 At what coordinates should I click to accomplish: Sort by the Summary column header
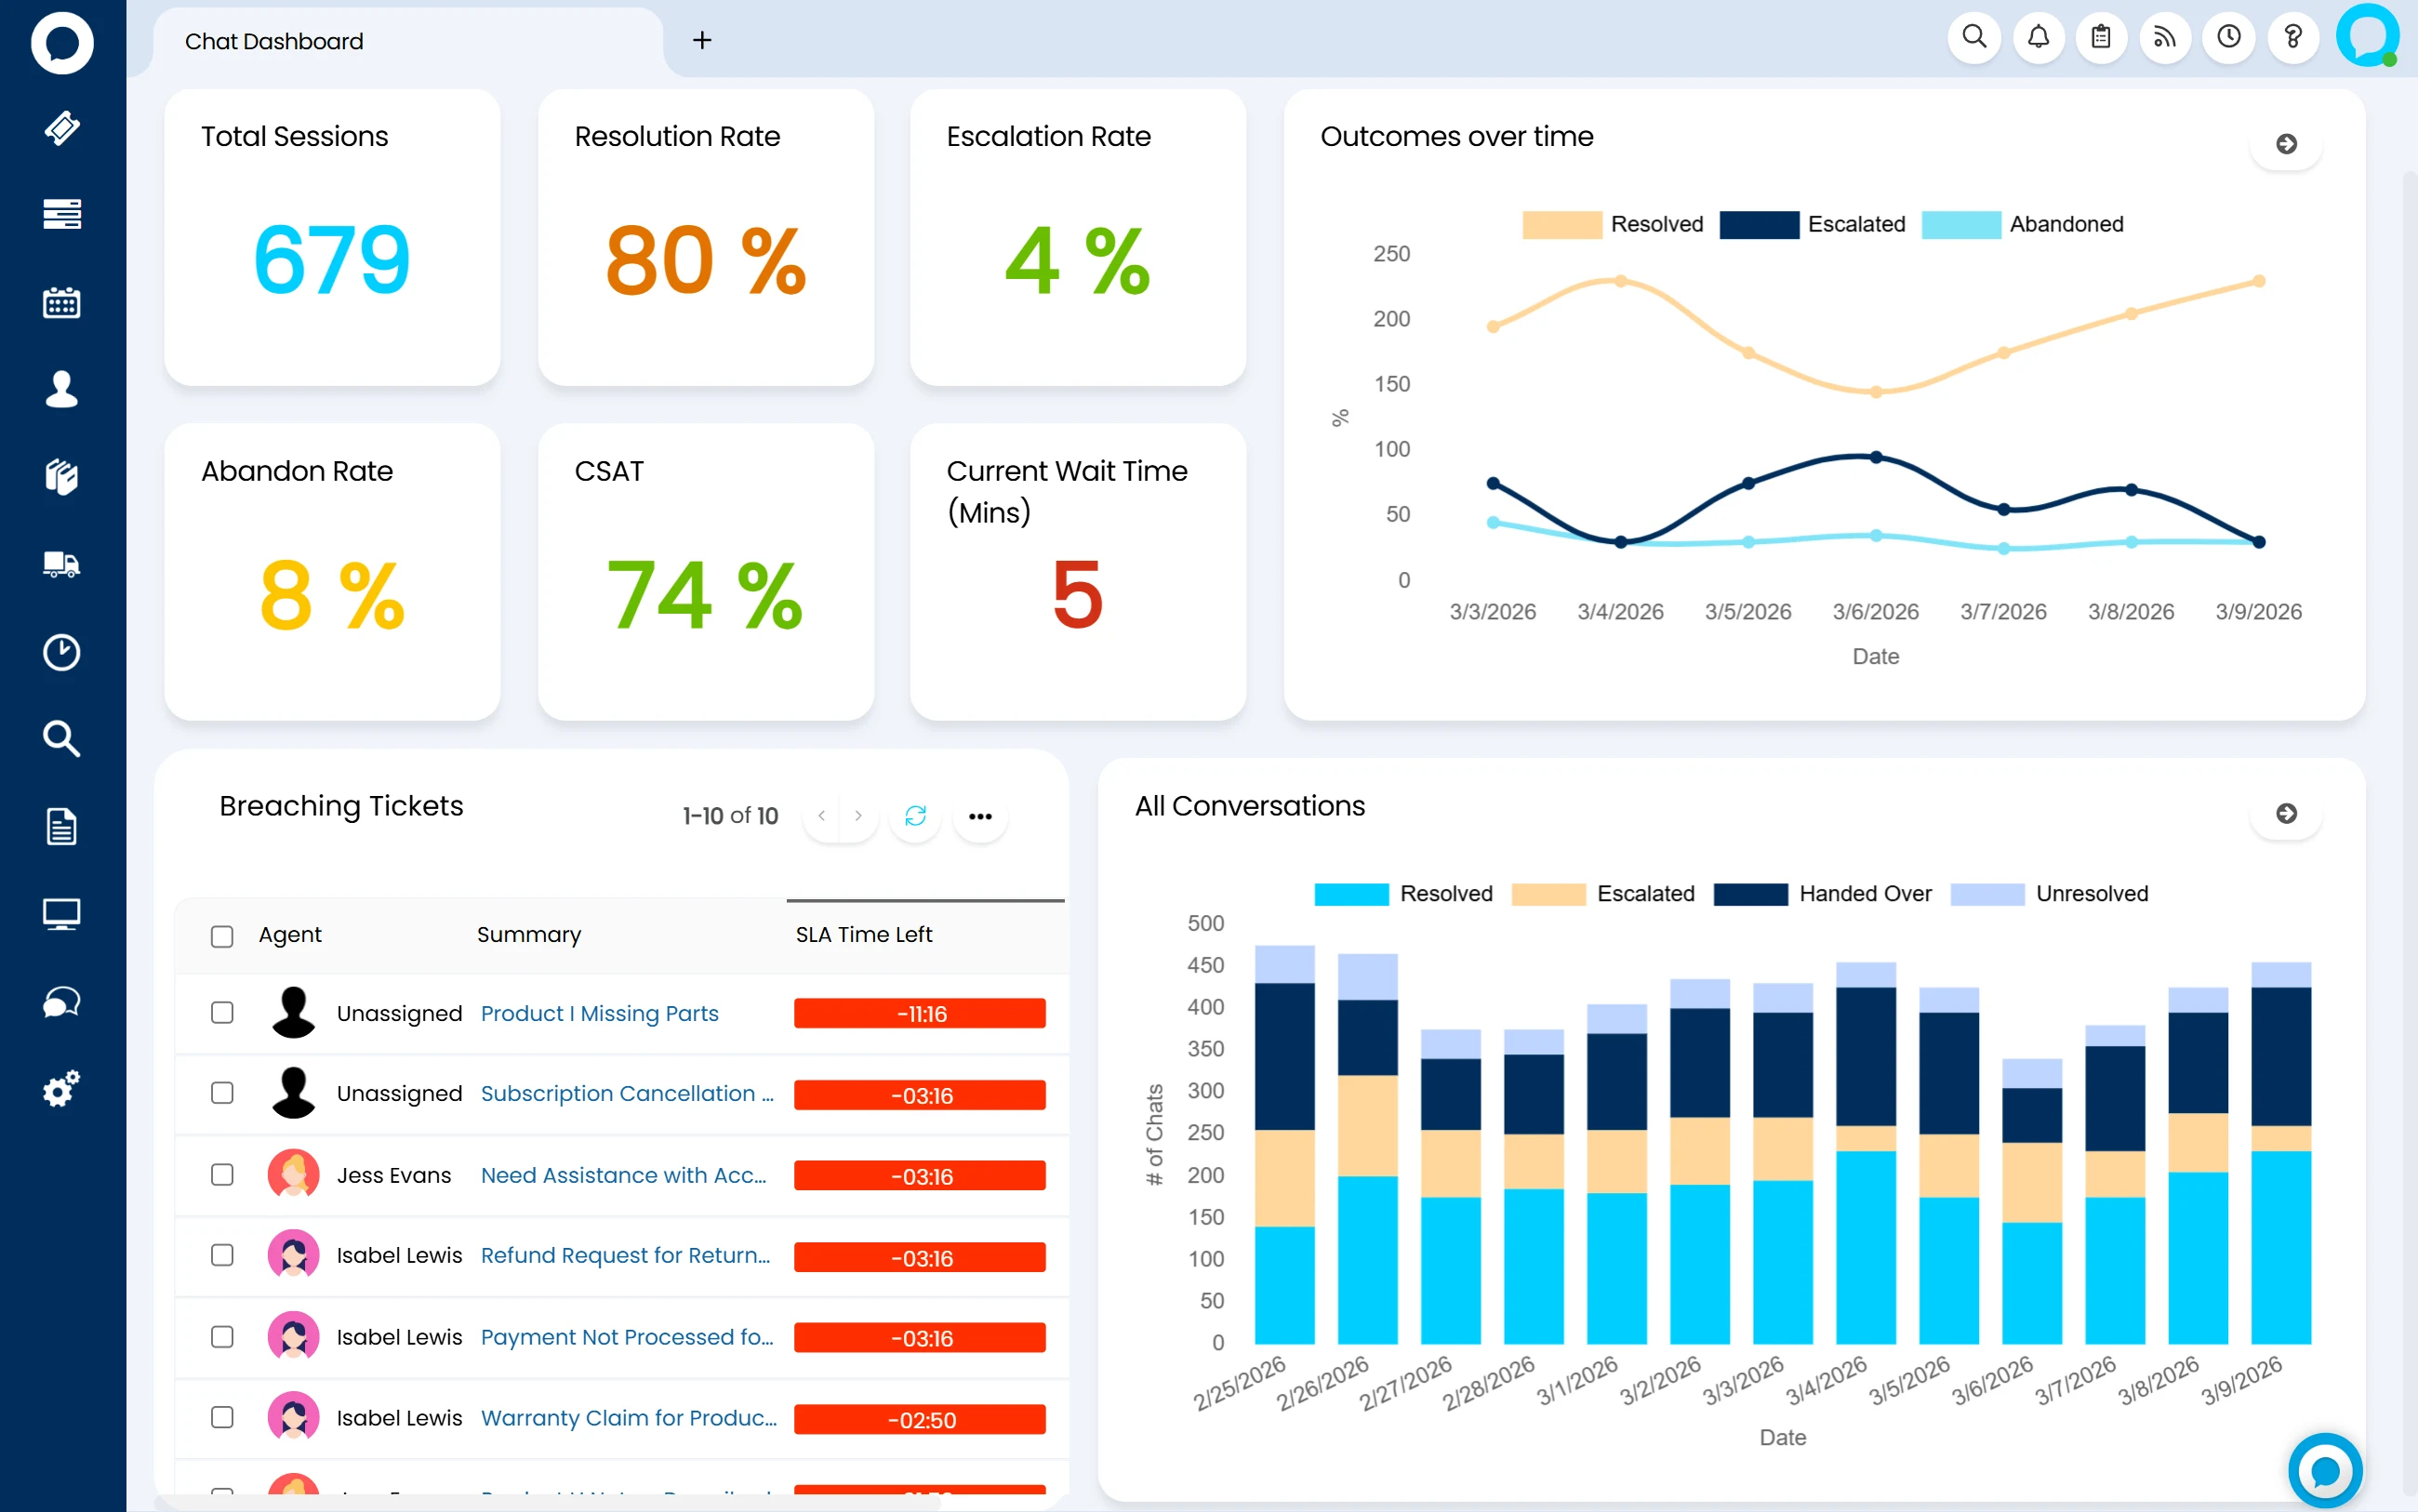(x=529, y=935)
